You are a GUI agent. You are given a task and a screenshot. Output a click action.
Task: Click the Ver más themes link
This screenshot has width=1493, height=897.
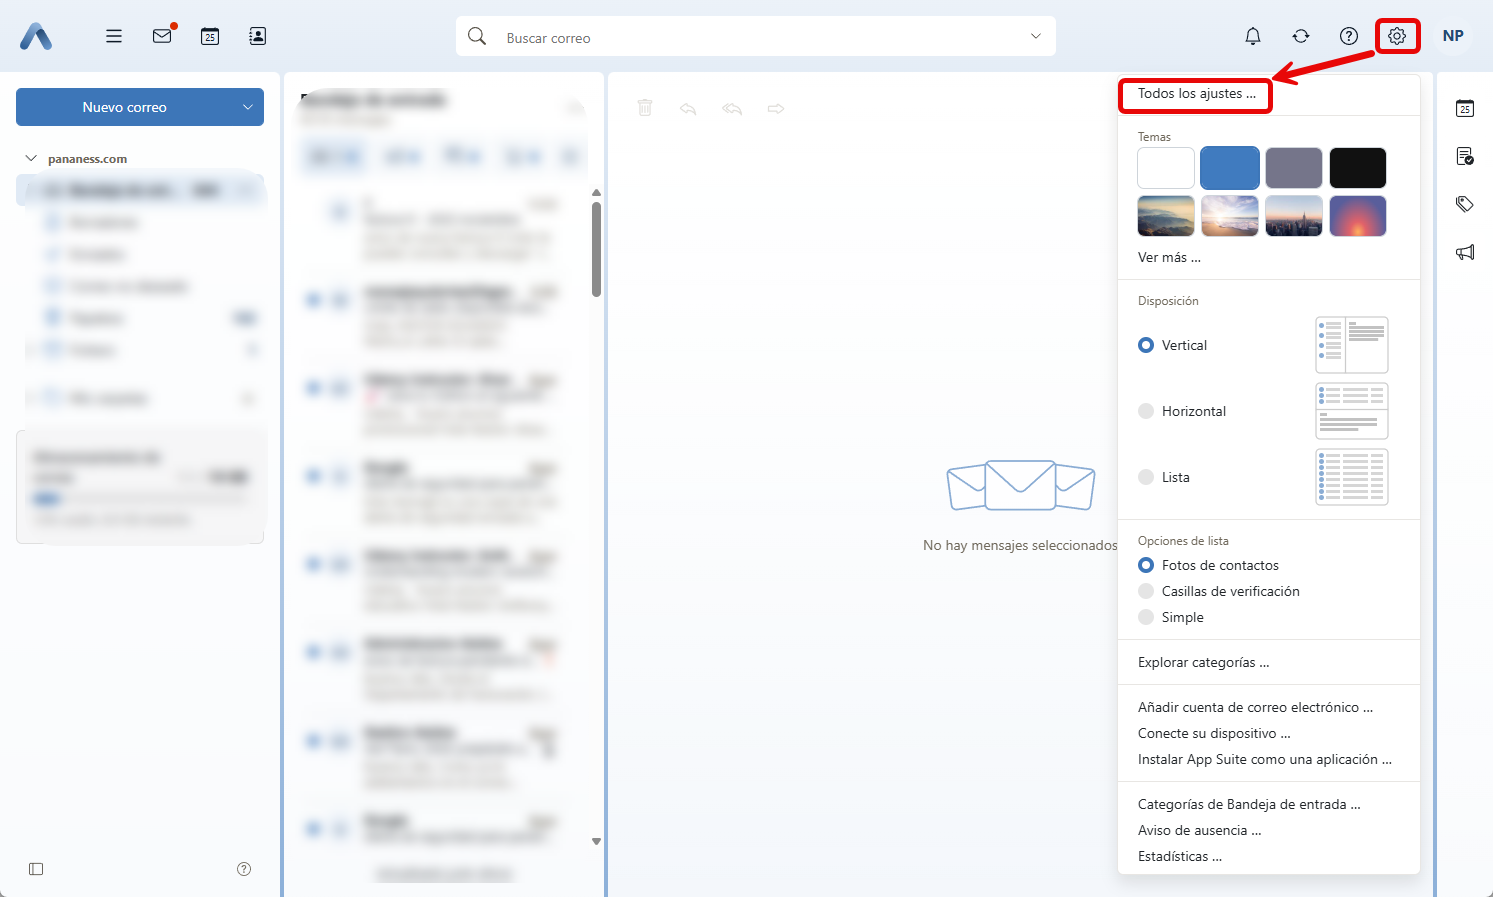tap(1169, 257)
